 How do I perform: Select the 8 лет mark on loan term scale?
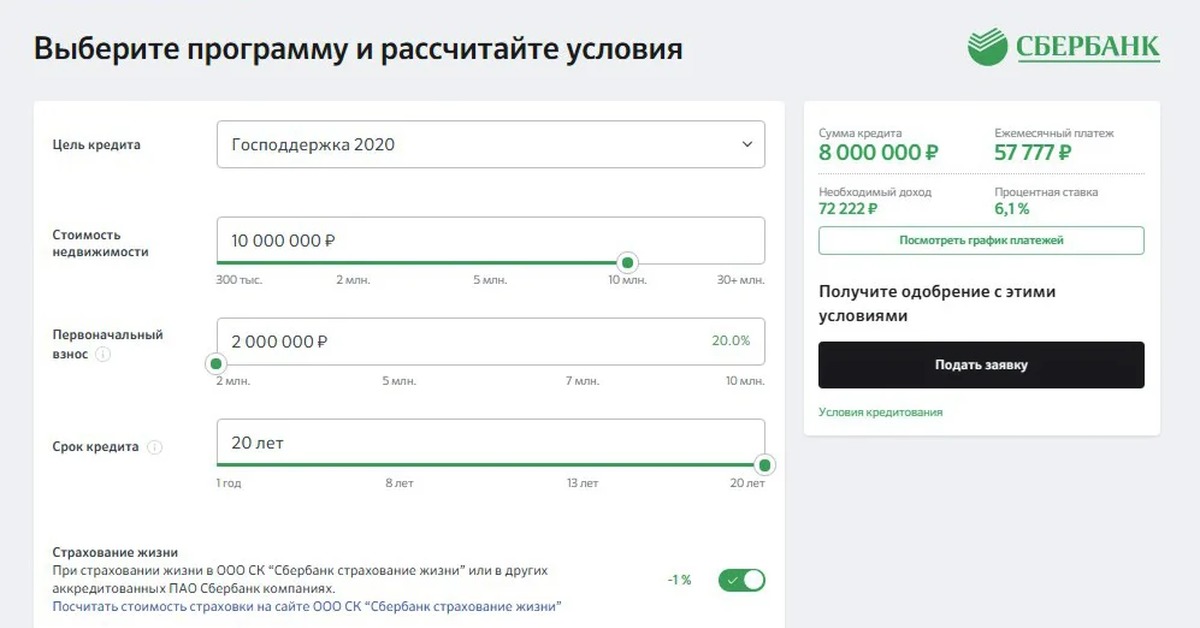[399, 483]
